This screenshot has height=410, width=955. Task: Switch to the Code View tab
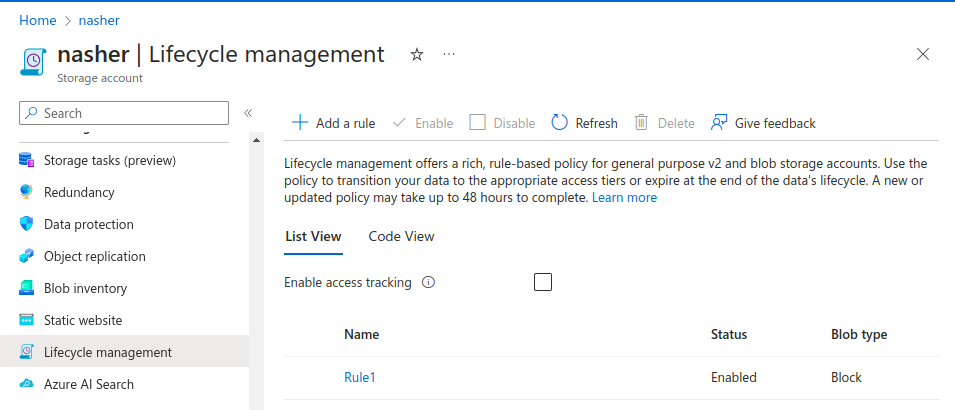pyautogui.click(x=401, y=237)
